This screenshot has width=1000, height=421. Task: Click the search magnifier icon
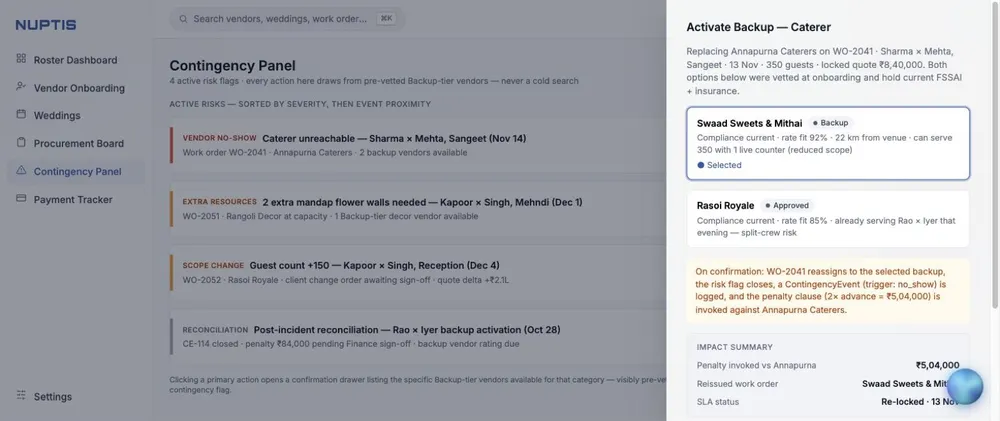coord(183,19)
